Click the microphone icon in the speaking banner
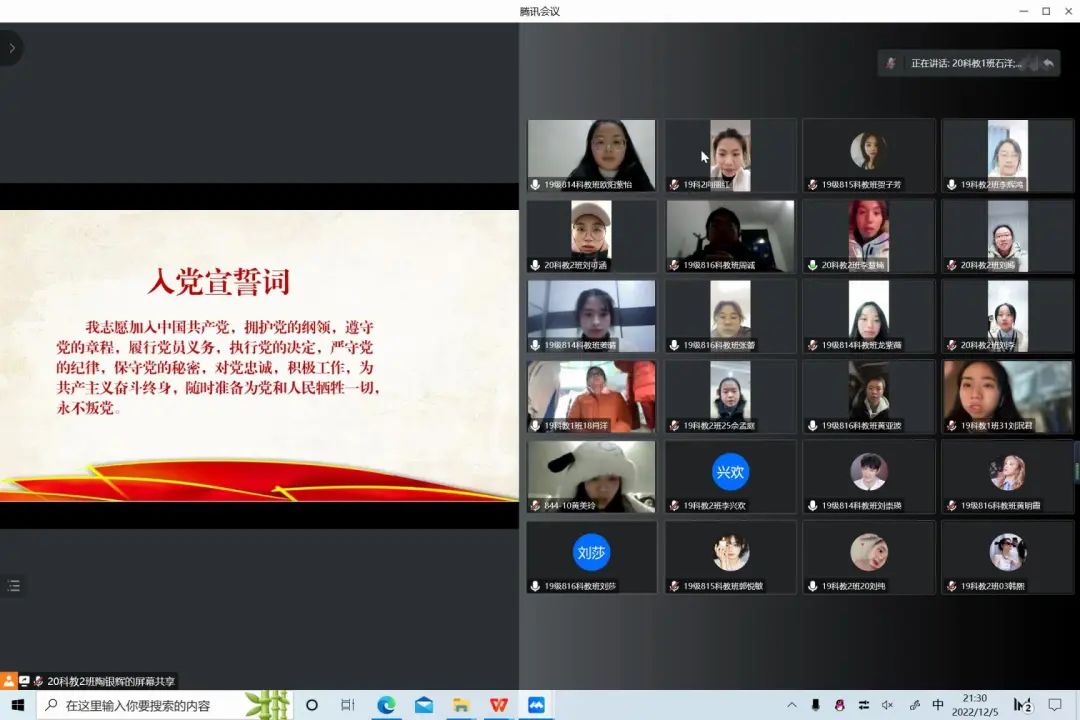The width and height of the screenshot is (1080, 720). (x=889, y=62)
